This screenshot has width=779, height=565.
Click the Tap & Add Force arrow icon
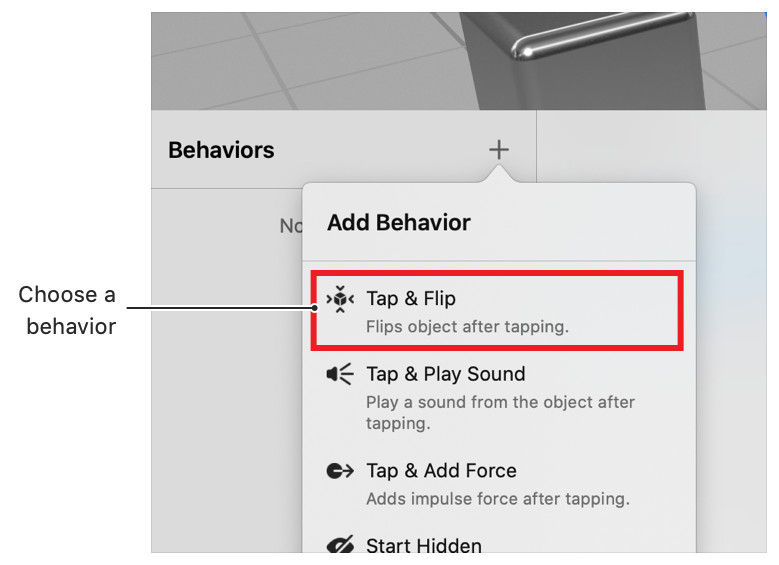[340, 470]
